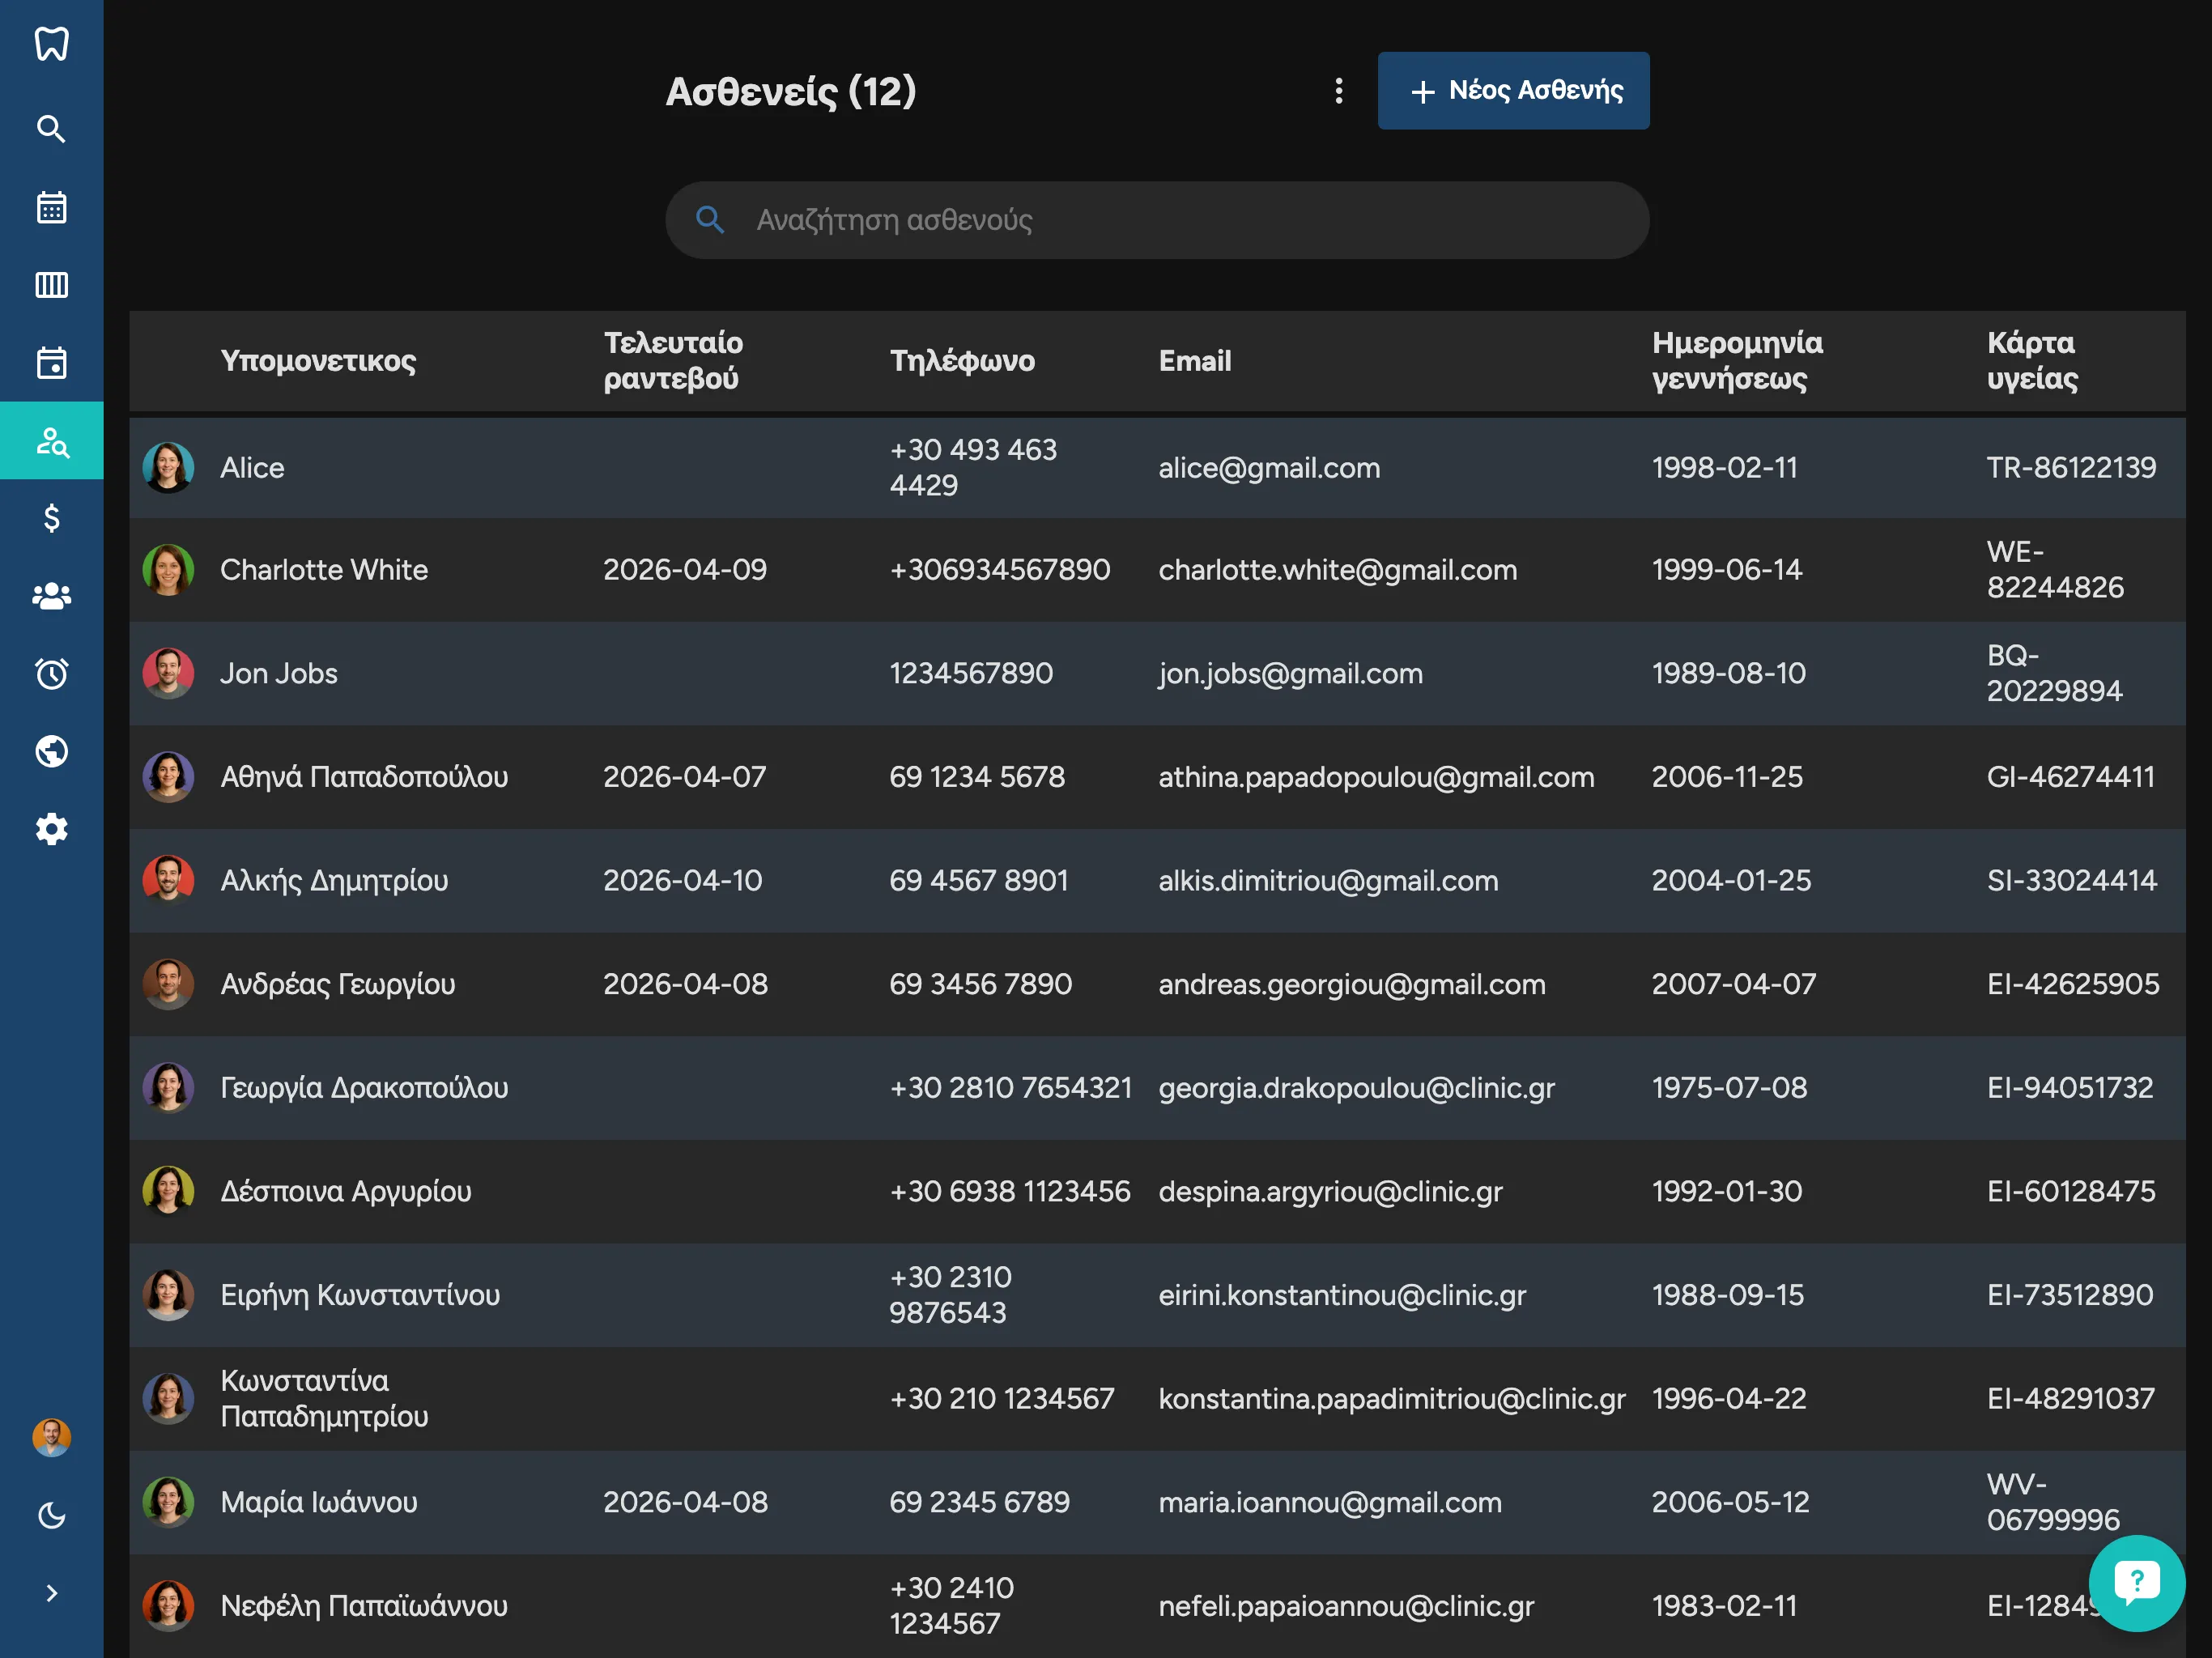Open the alarm clock reminders icon
The height and width of the screenshot is (1658, 2212).
tap(51, 673)
